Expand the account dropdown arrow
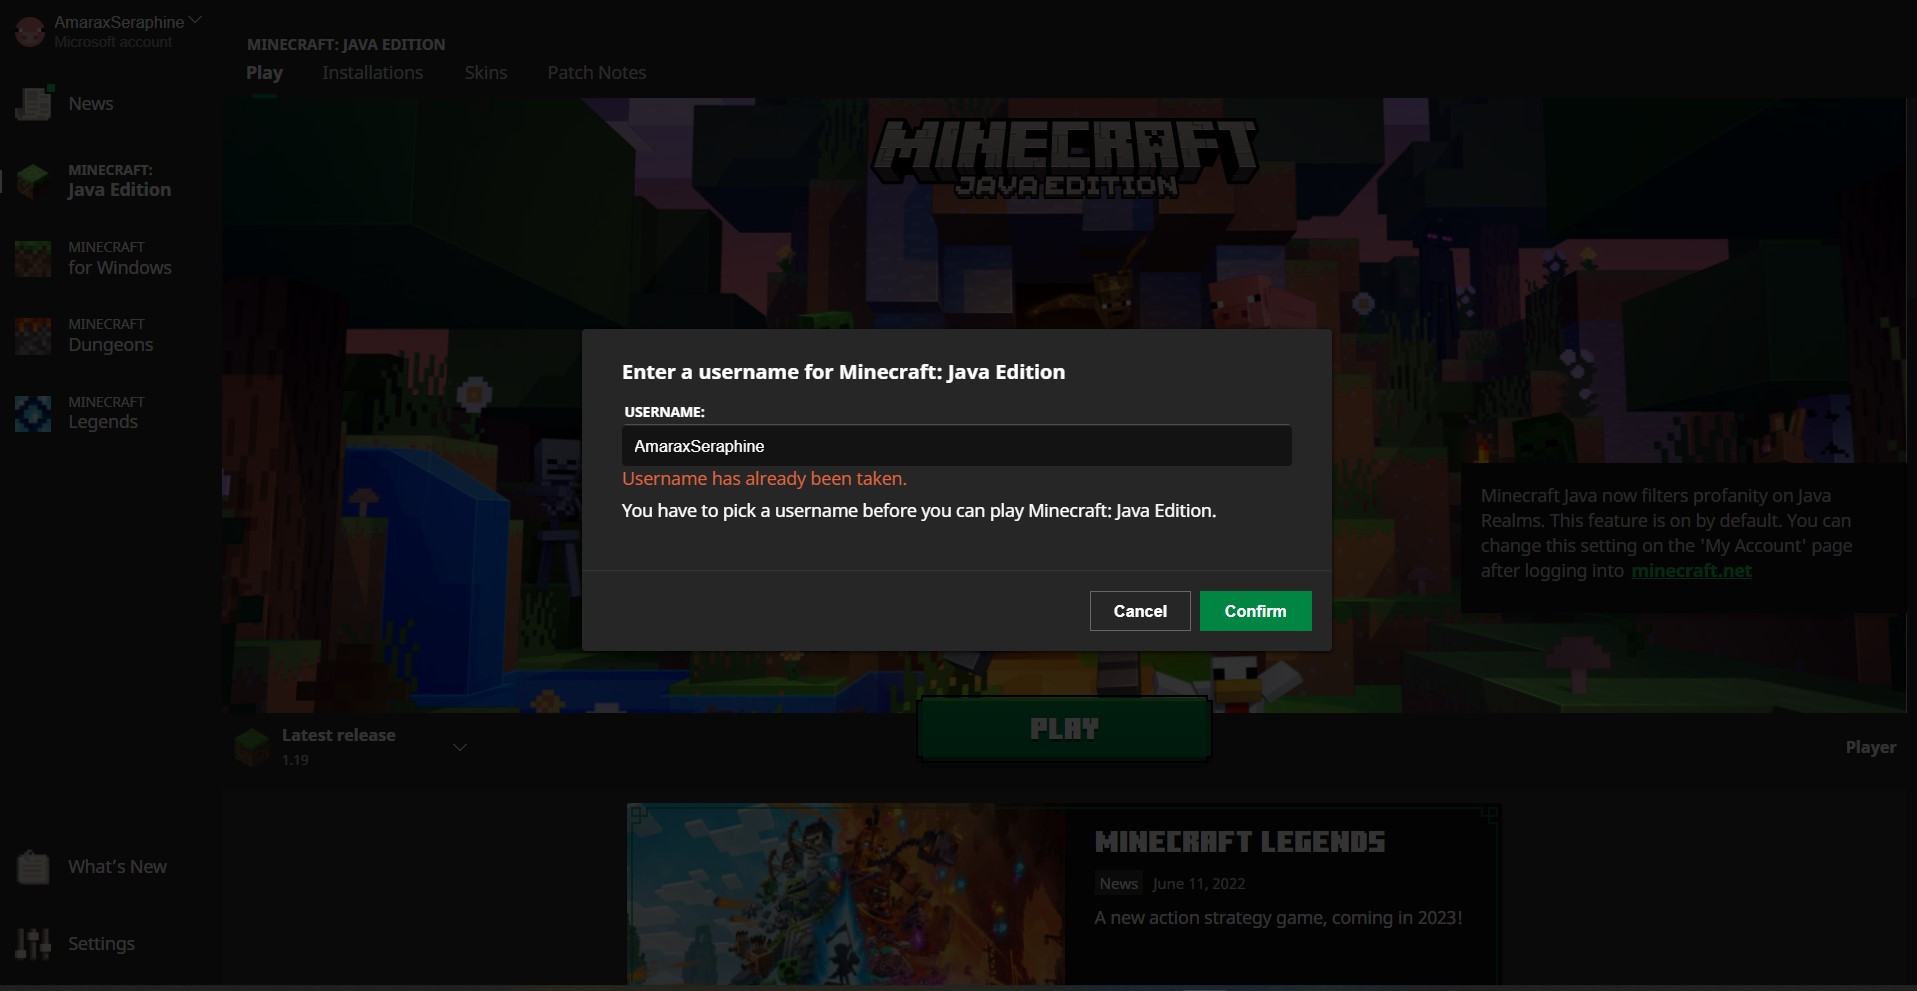The height and width of the screenshot is (991, 1917). (x=195, y=19)
